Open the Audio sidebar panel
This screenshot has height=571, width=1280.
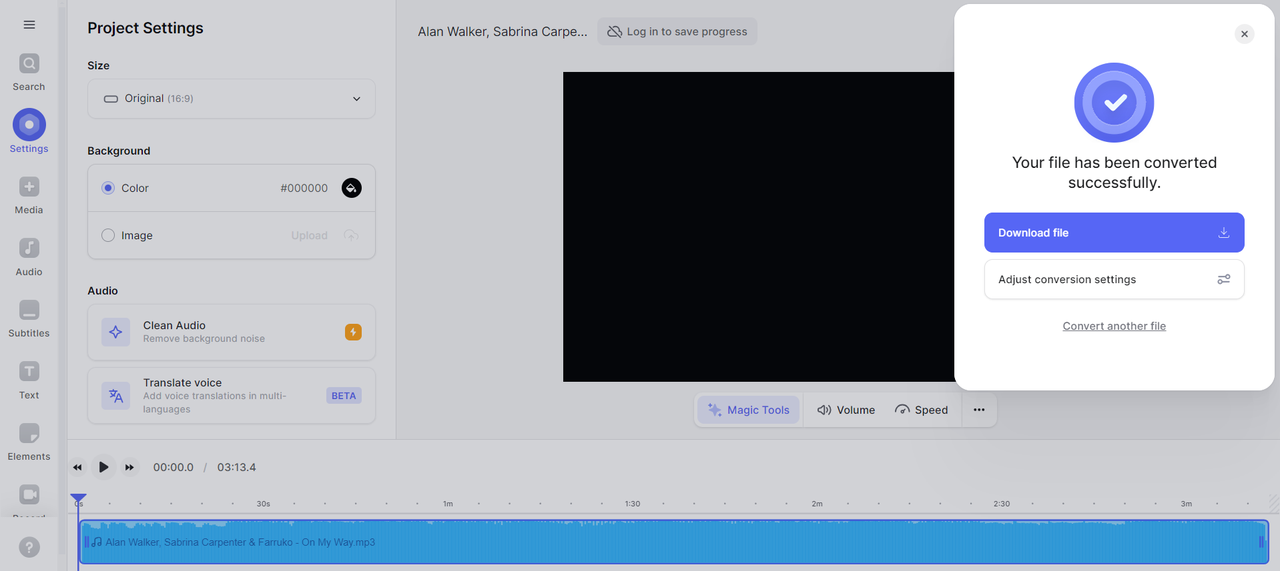click(29, 257)
